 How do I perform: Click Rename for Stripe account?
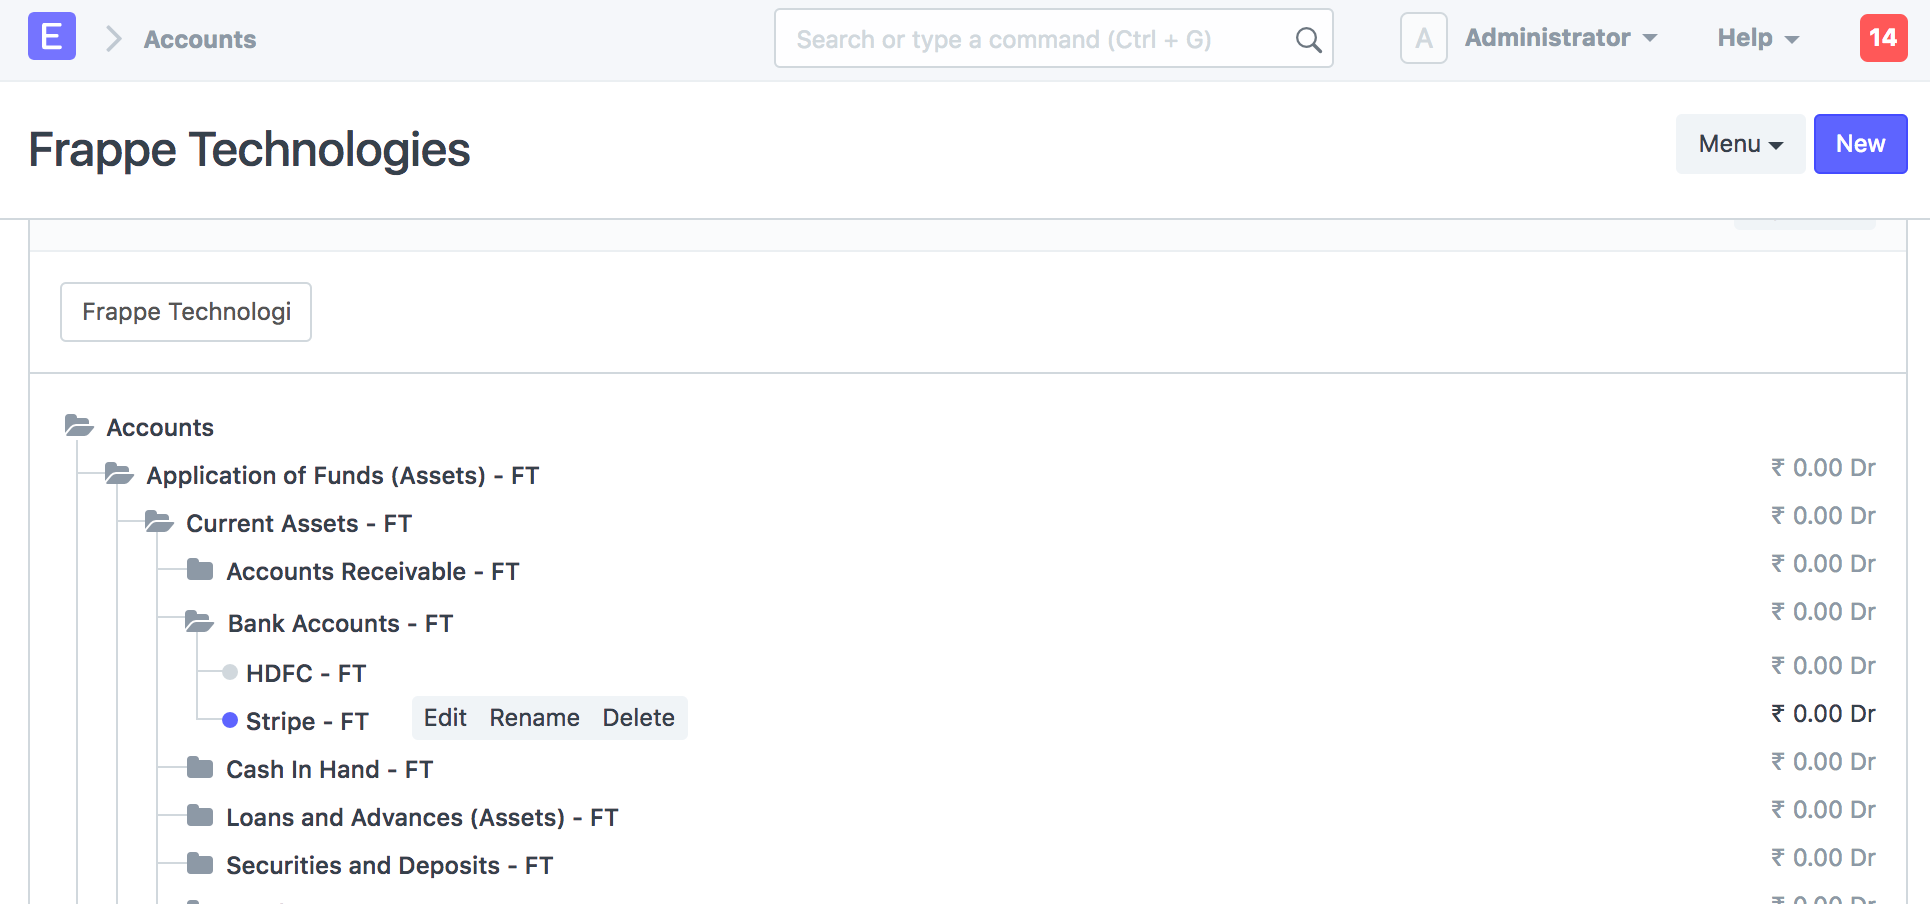coord(534,718)
